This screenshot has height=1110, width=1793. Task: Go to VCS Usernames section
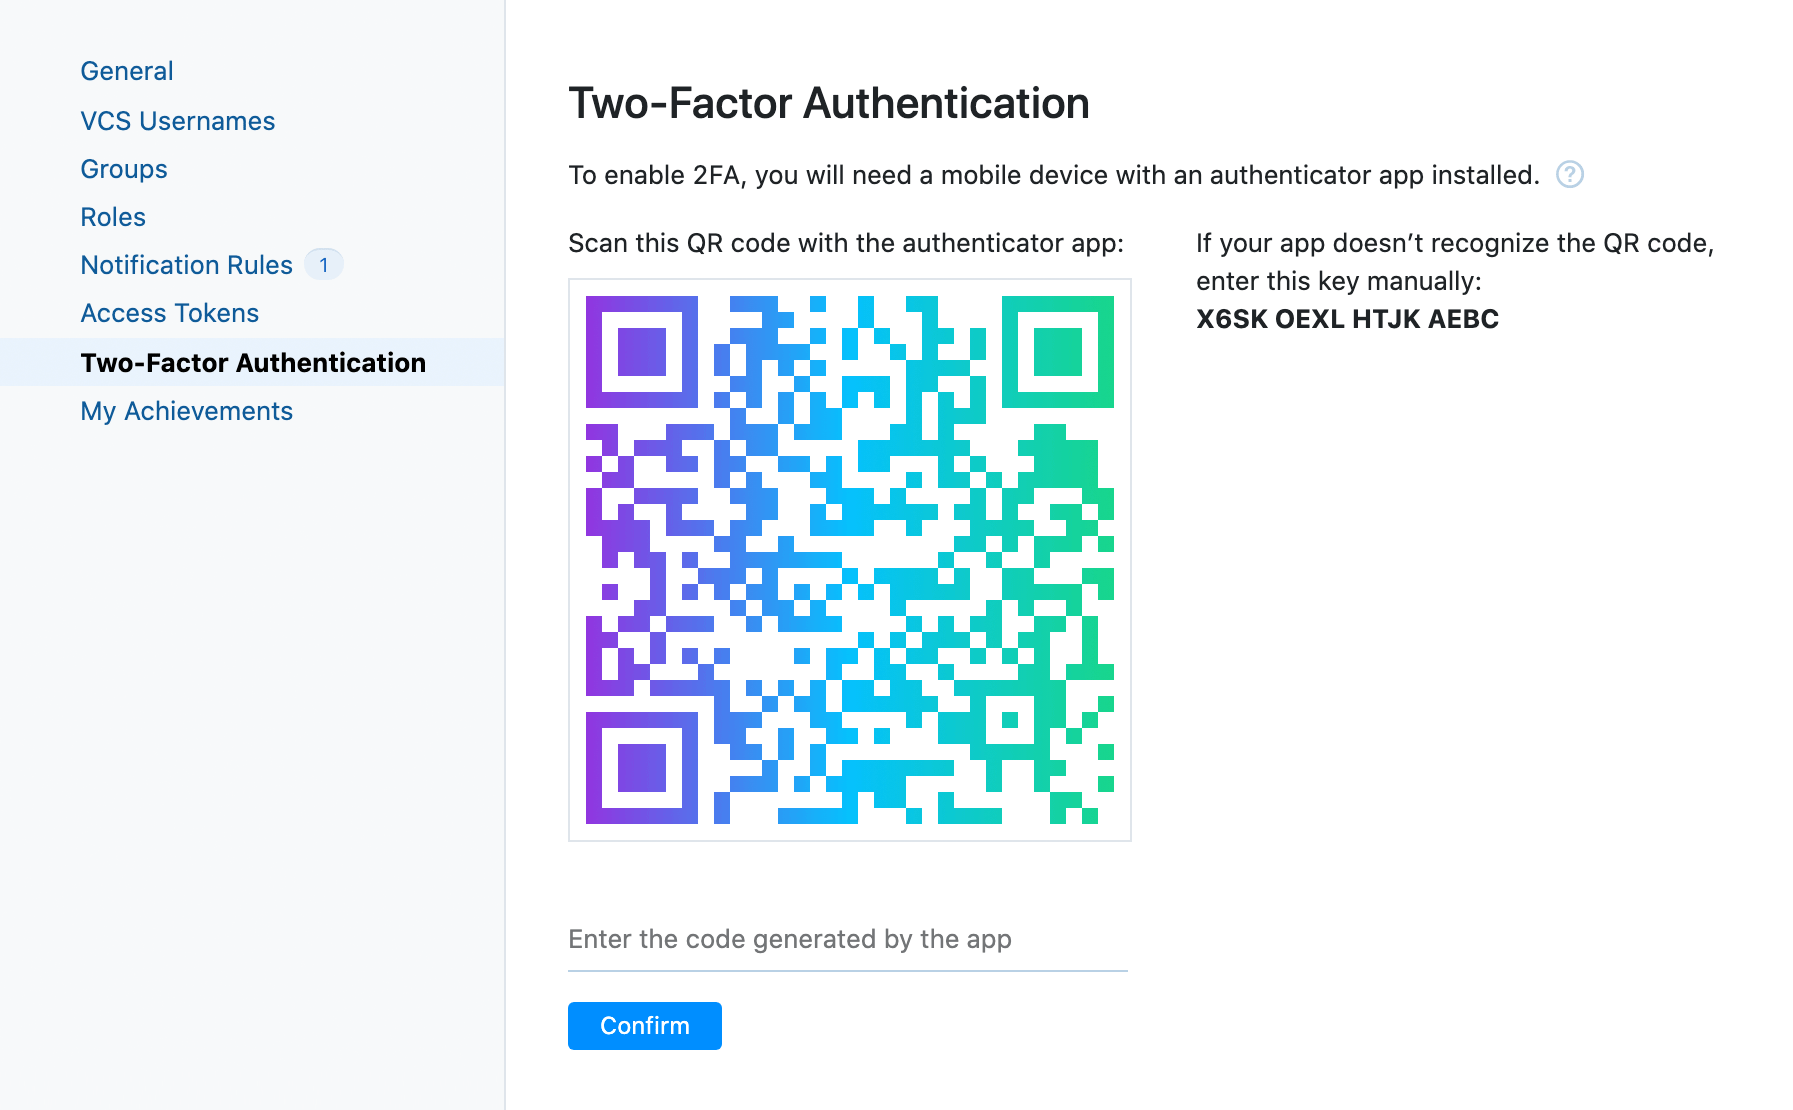pos(178,121)
